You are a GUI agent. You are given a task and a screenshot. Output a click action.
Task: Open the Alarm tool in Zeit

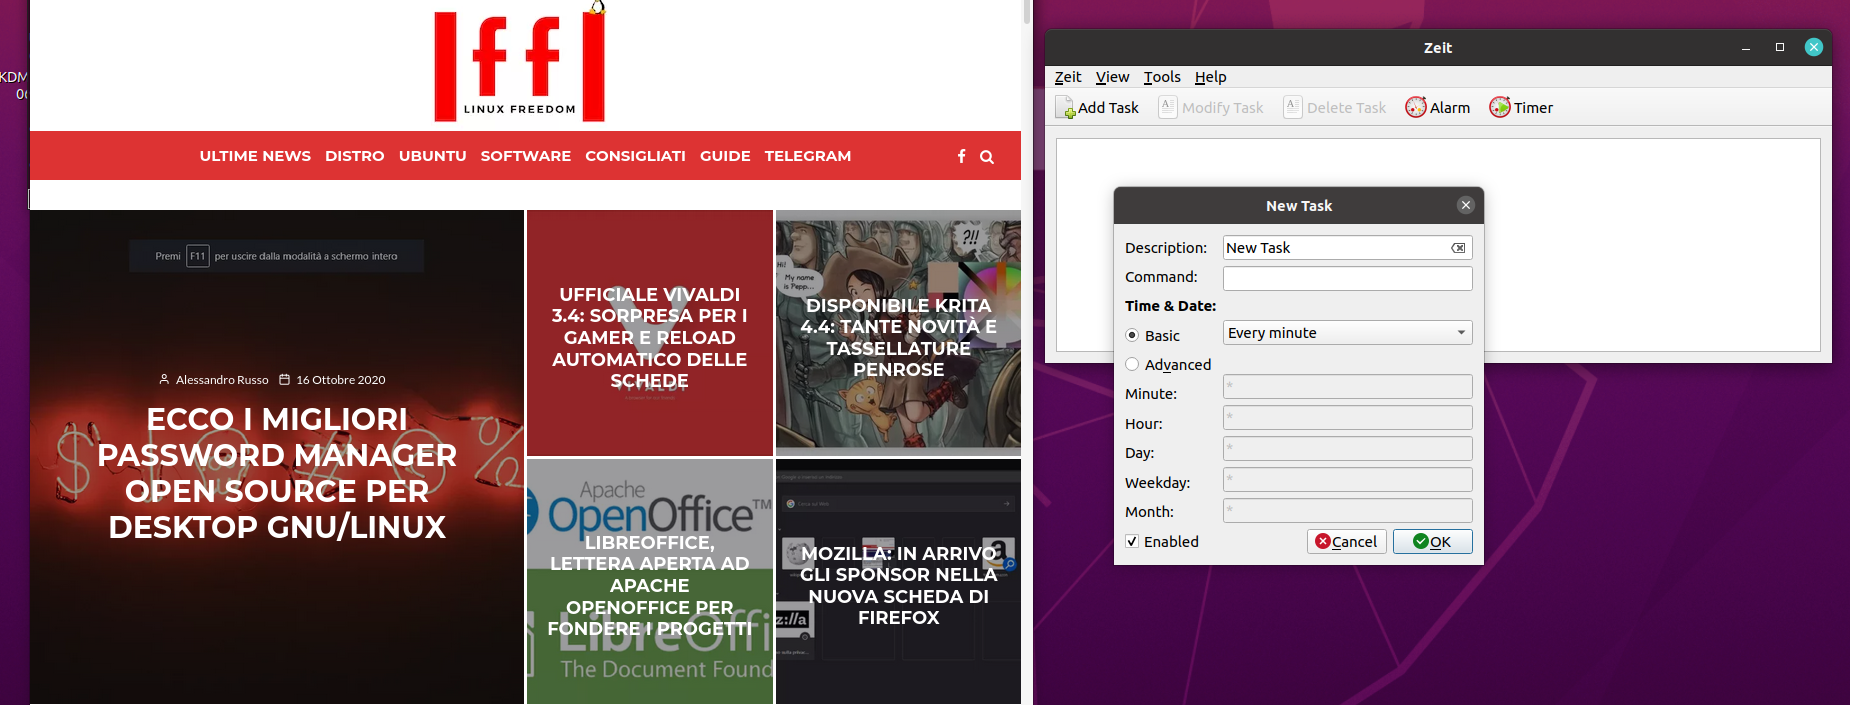pyautogui.click(x=1437, y=108)
